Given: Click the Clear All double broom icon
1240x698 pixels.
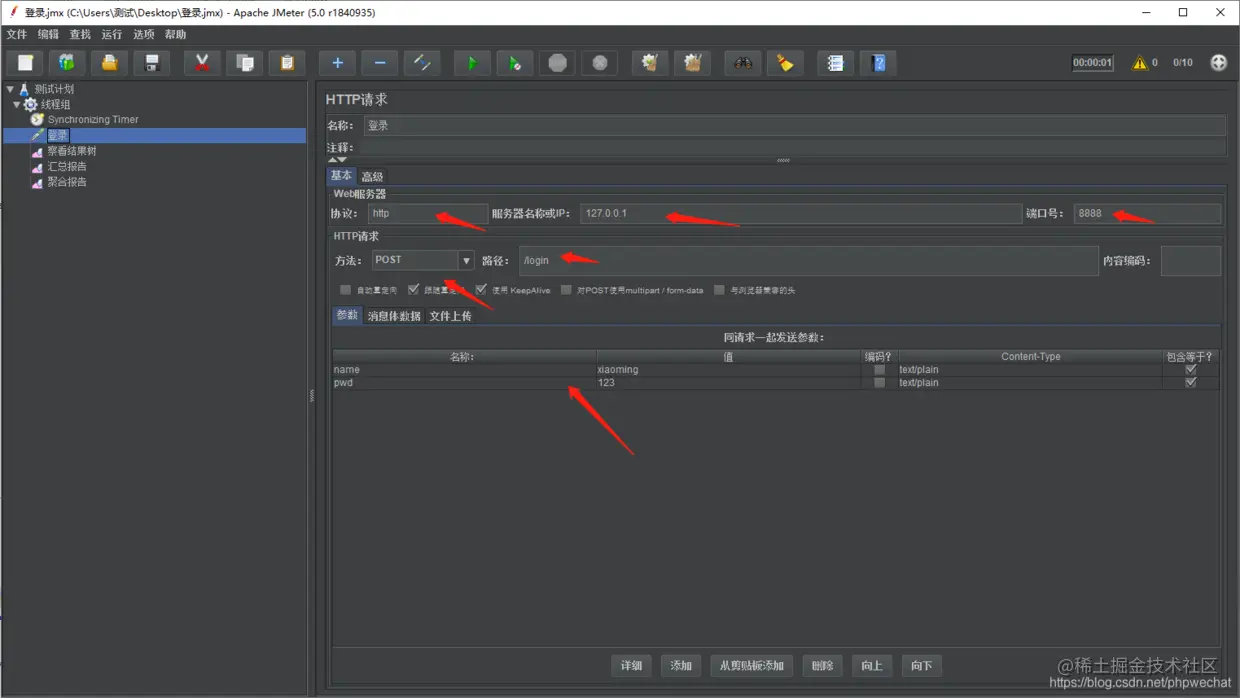Looking at the screenshot, I should click(x=692, y=63).
